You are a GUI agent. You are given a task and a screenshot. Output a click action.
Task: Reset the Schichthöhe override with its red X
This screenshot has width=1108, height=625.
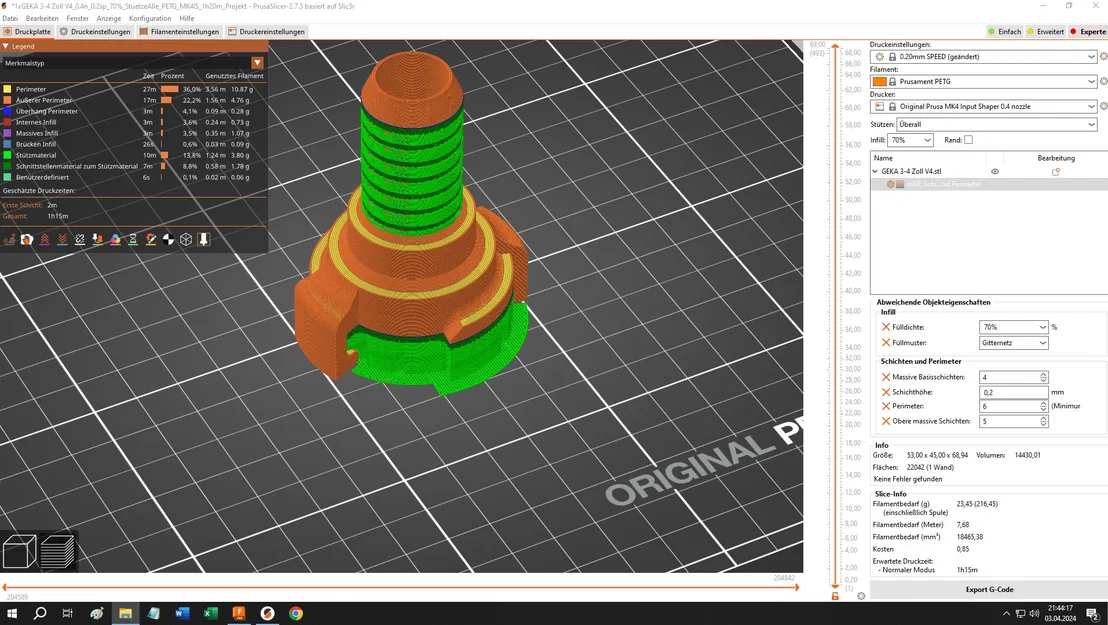tap(885, 392)
